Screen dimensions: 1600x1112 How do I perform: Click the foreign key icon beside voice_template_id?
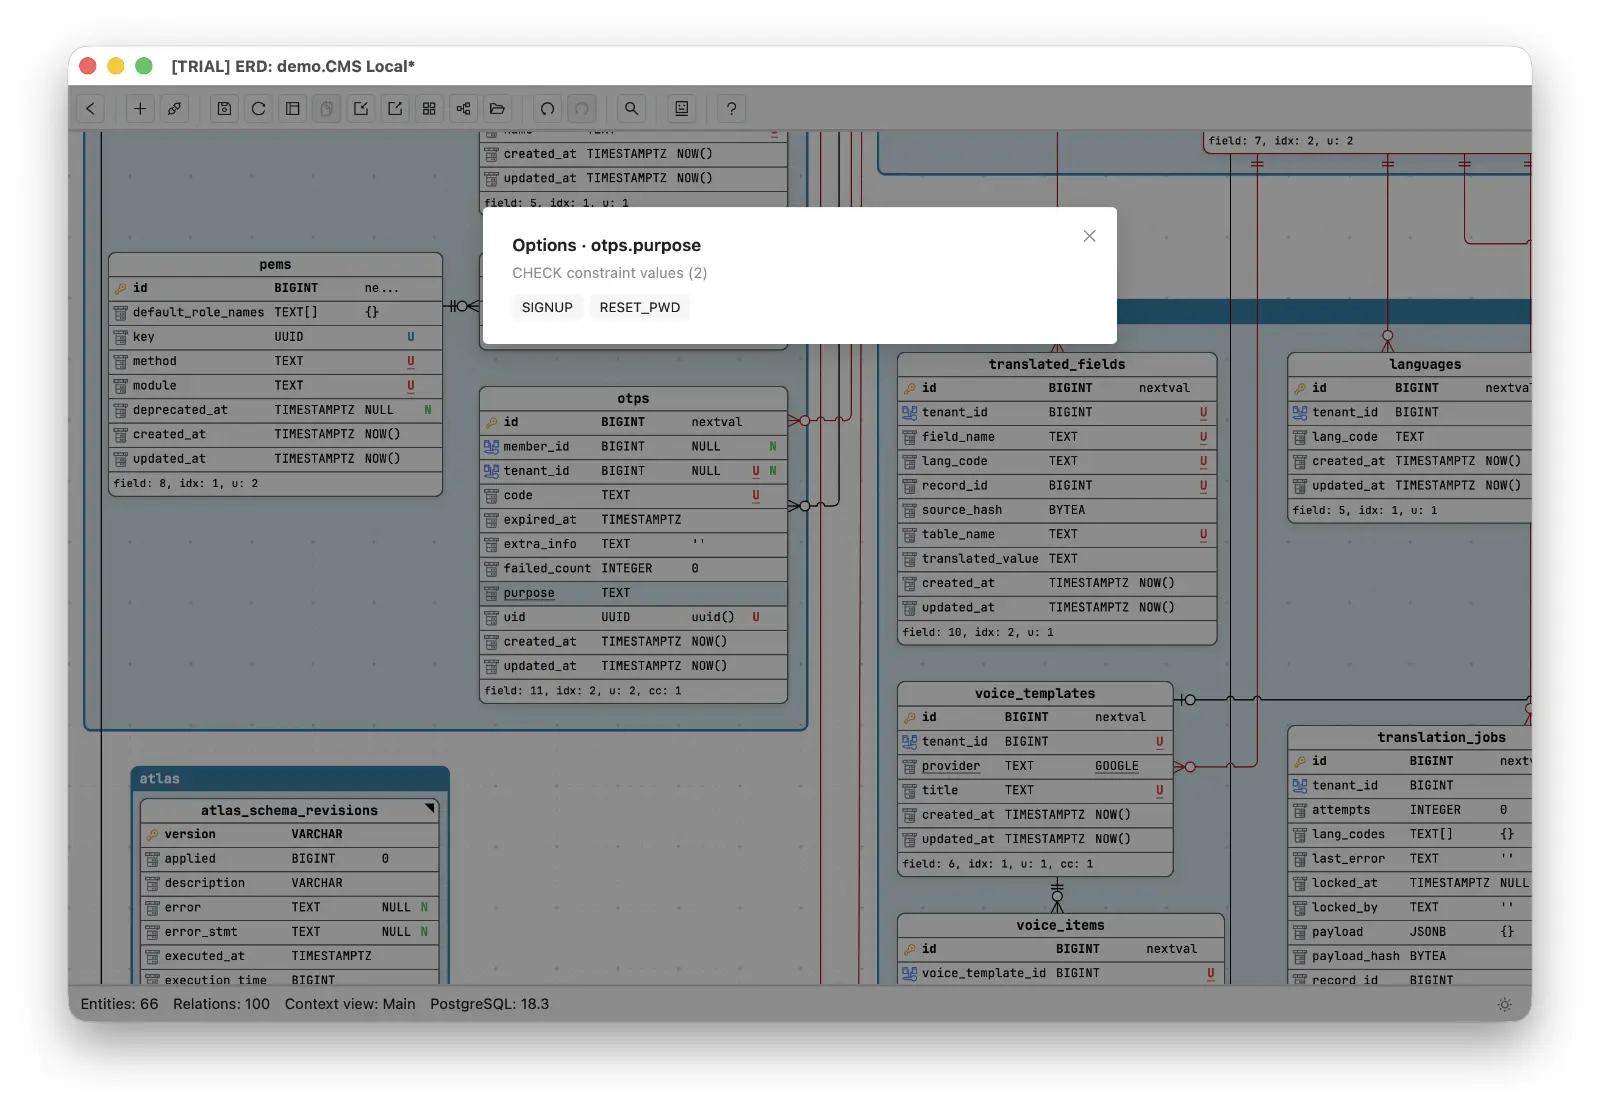click(x=909, y=973)
